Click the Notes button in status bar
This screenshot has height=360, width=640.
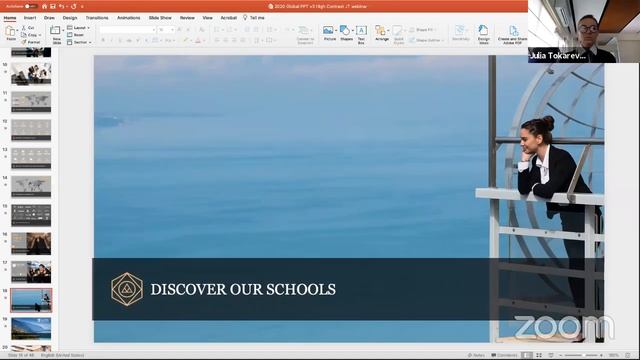pos(476,356)
